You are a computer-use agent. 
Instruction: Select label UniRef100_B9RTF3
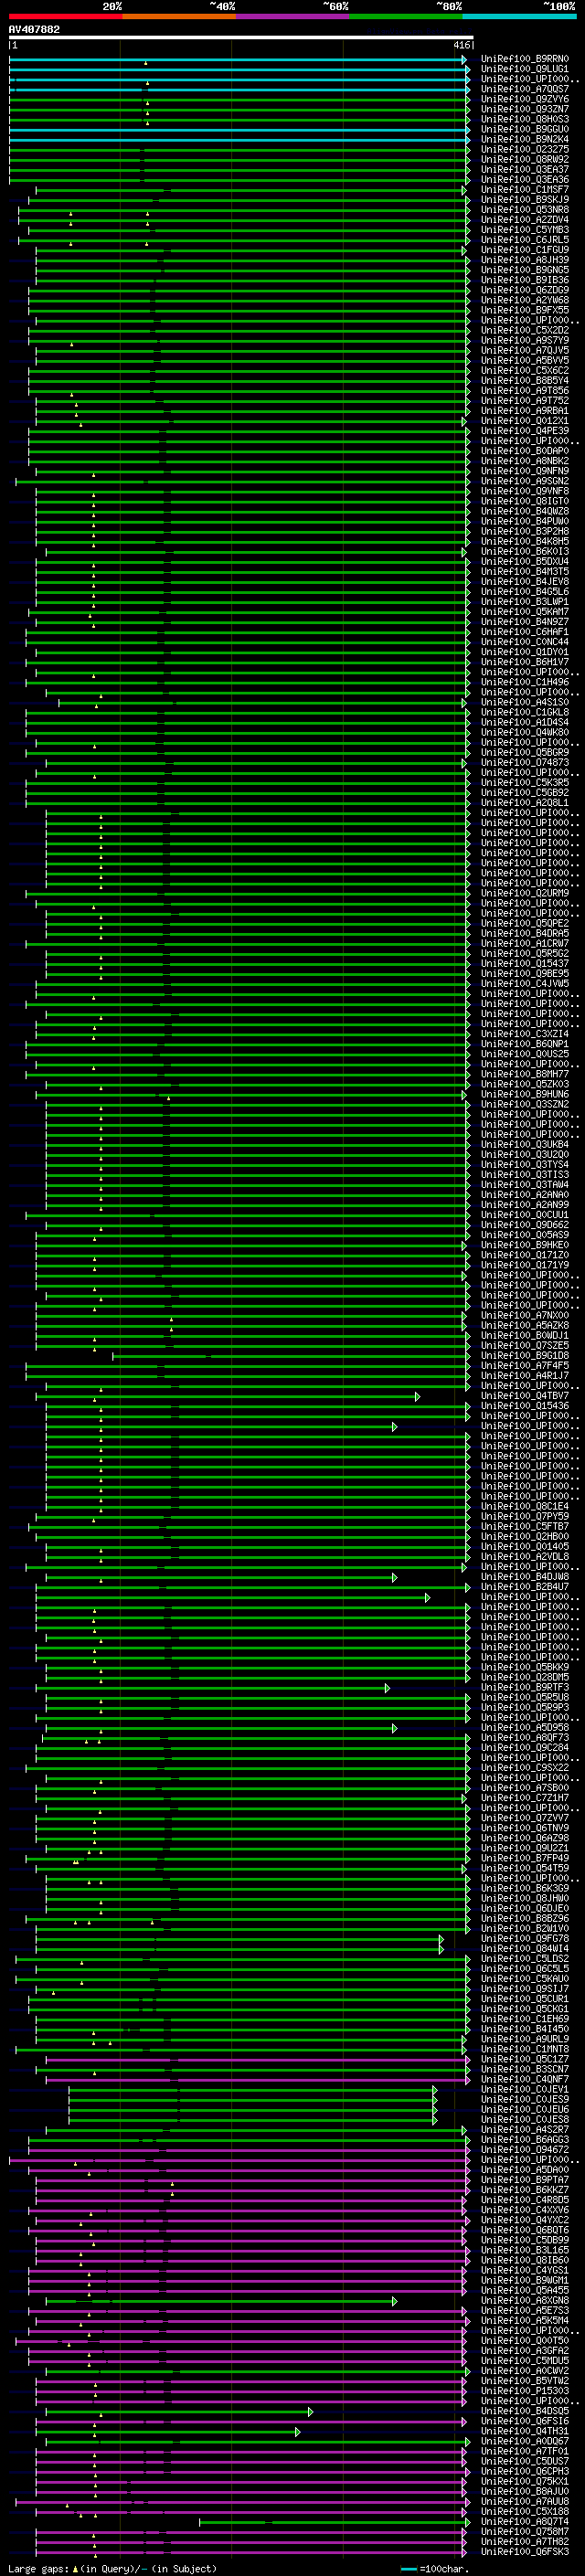tap(525, 1687)
